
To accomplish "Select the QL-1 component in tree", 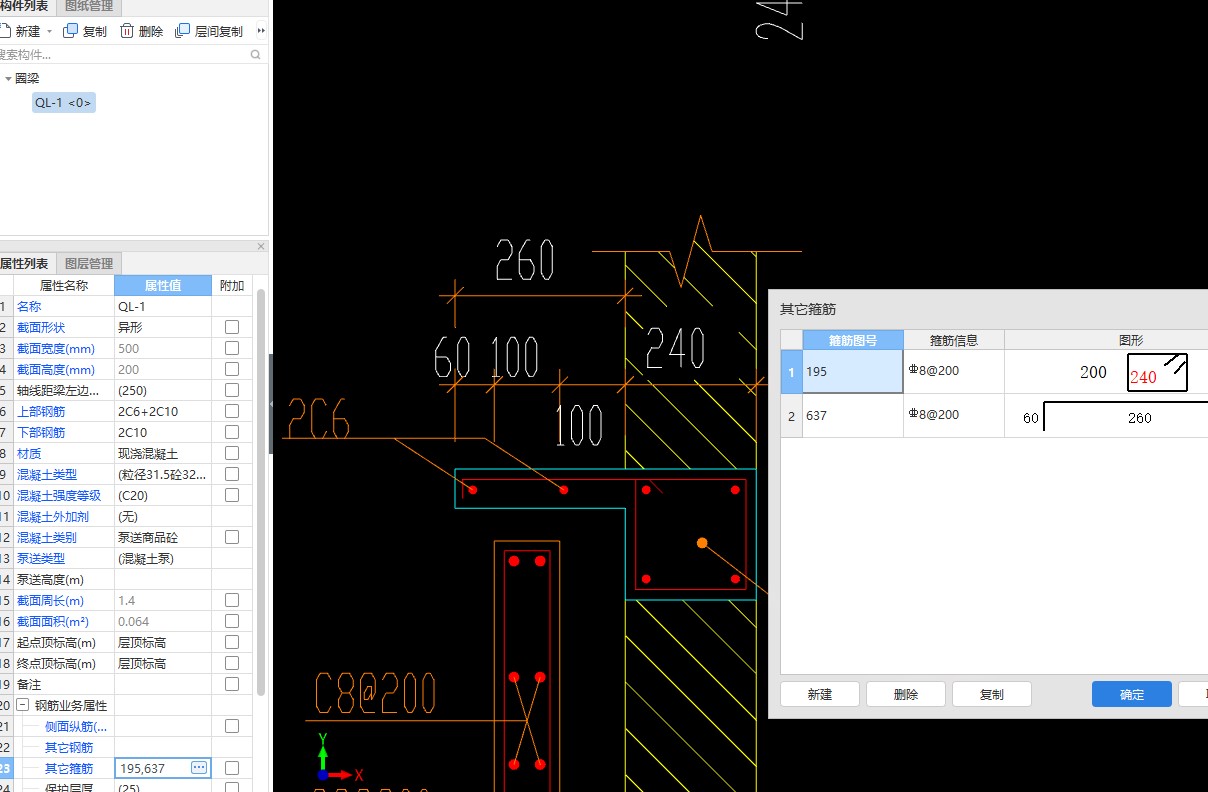I will tap(64, 103).
